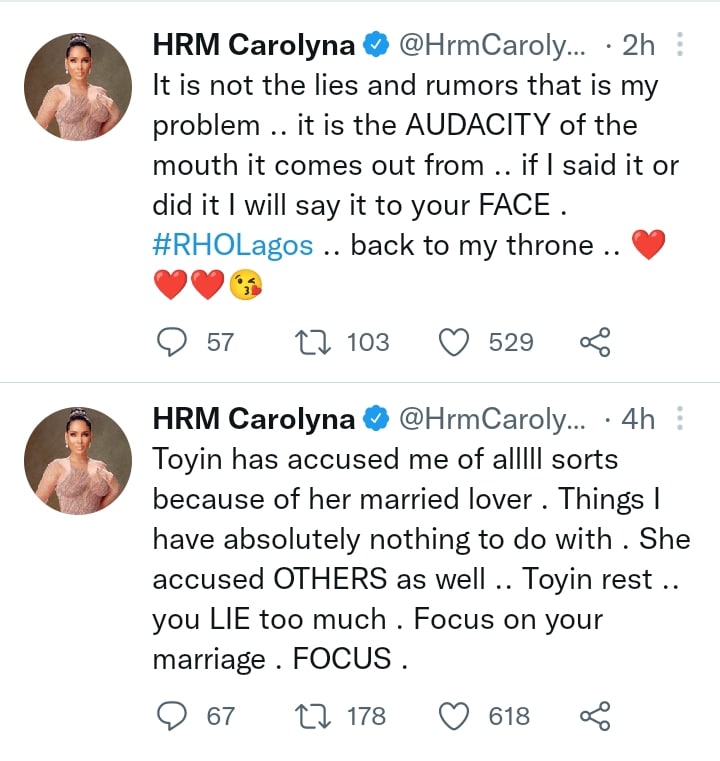Click the verified badge on the first tweet
Screen dimensions: 720x761
[x=376, y=45]
